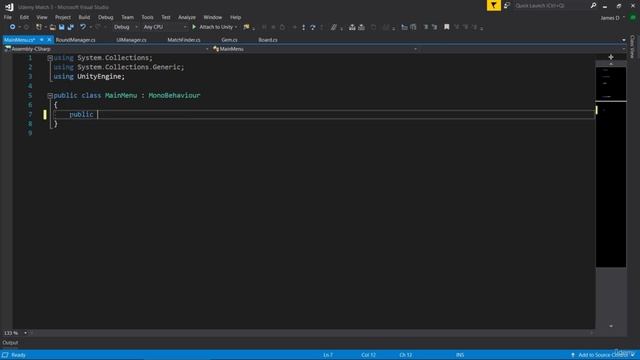Click the Quick Launch search magnifier icon
The width and height of the screenshot is (640, 360).
593,6
